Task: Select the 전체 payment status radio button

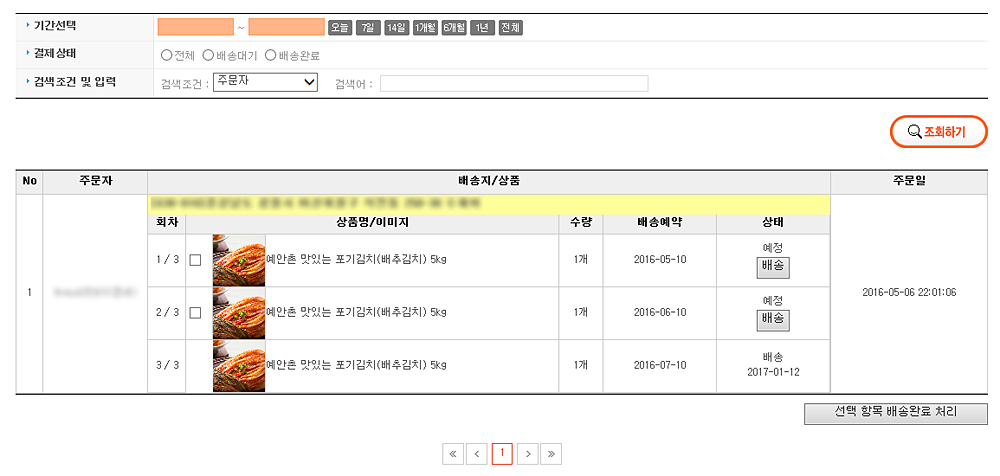Action: (x=166, y=55)
